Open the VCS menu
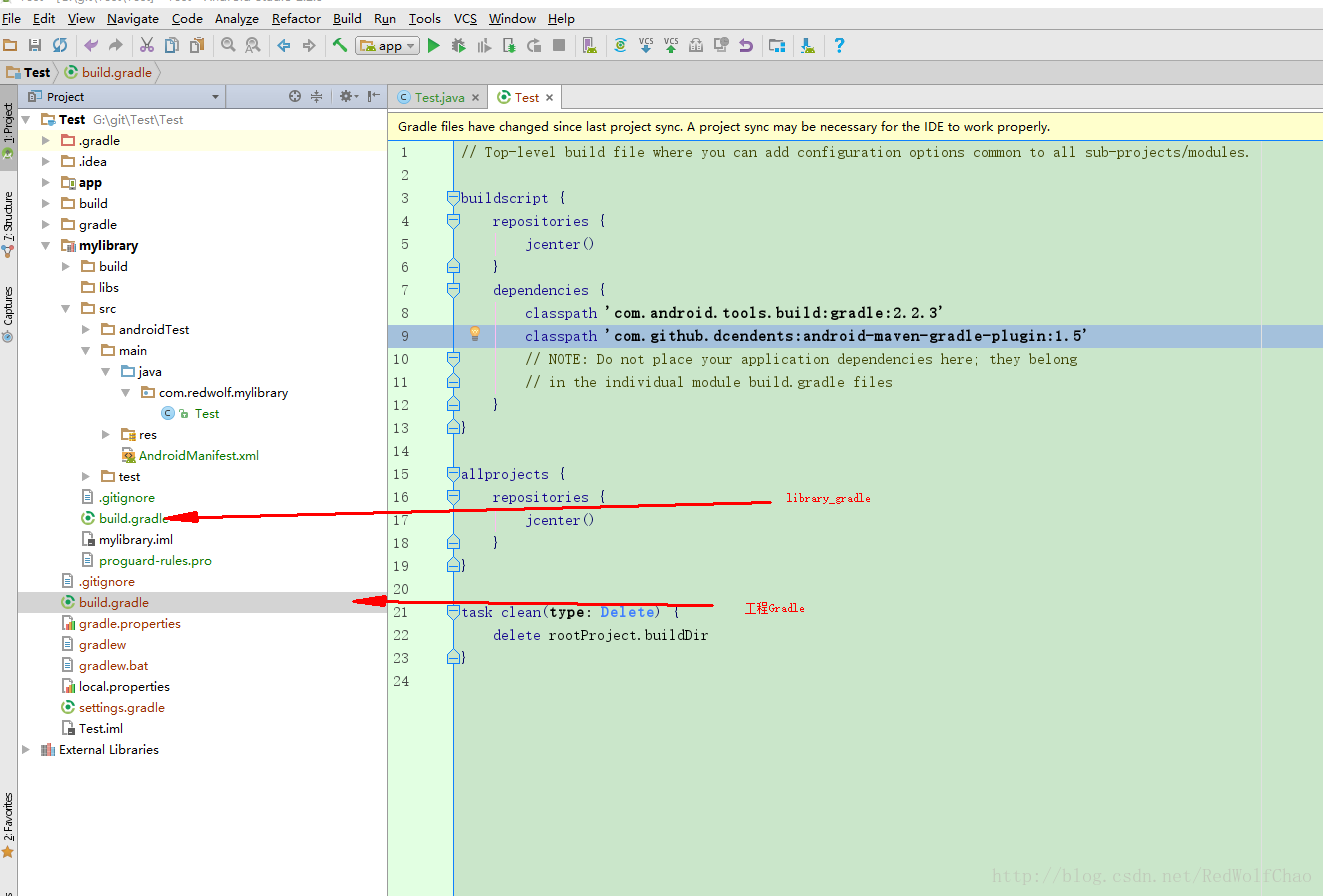 click(465, 18)
